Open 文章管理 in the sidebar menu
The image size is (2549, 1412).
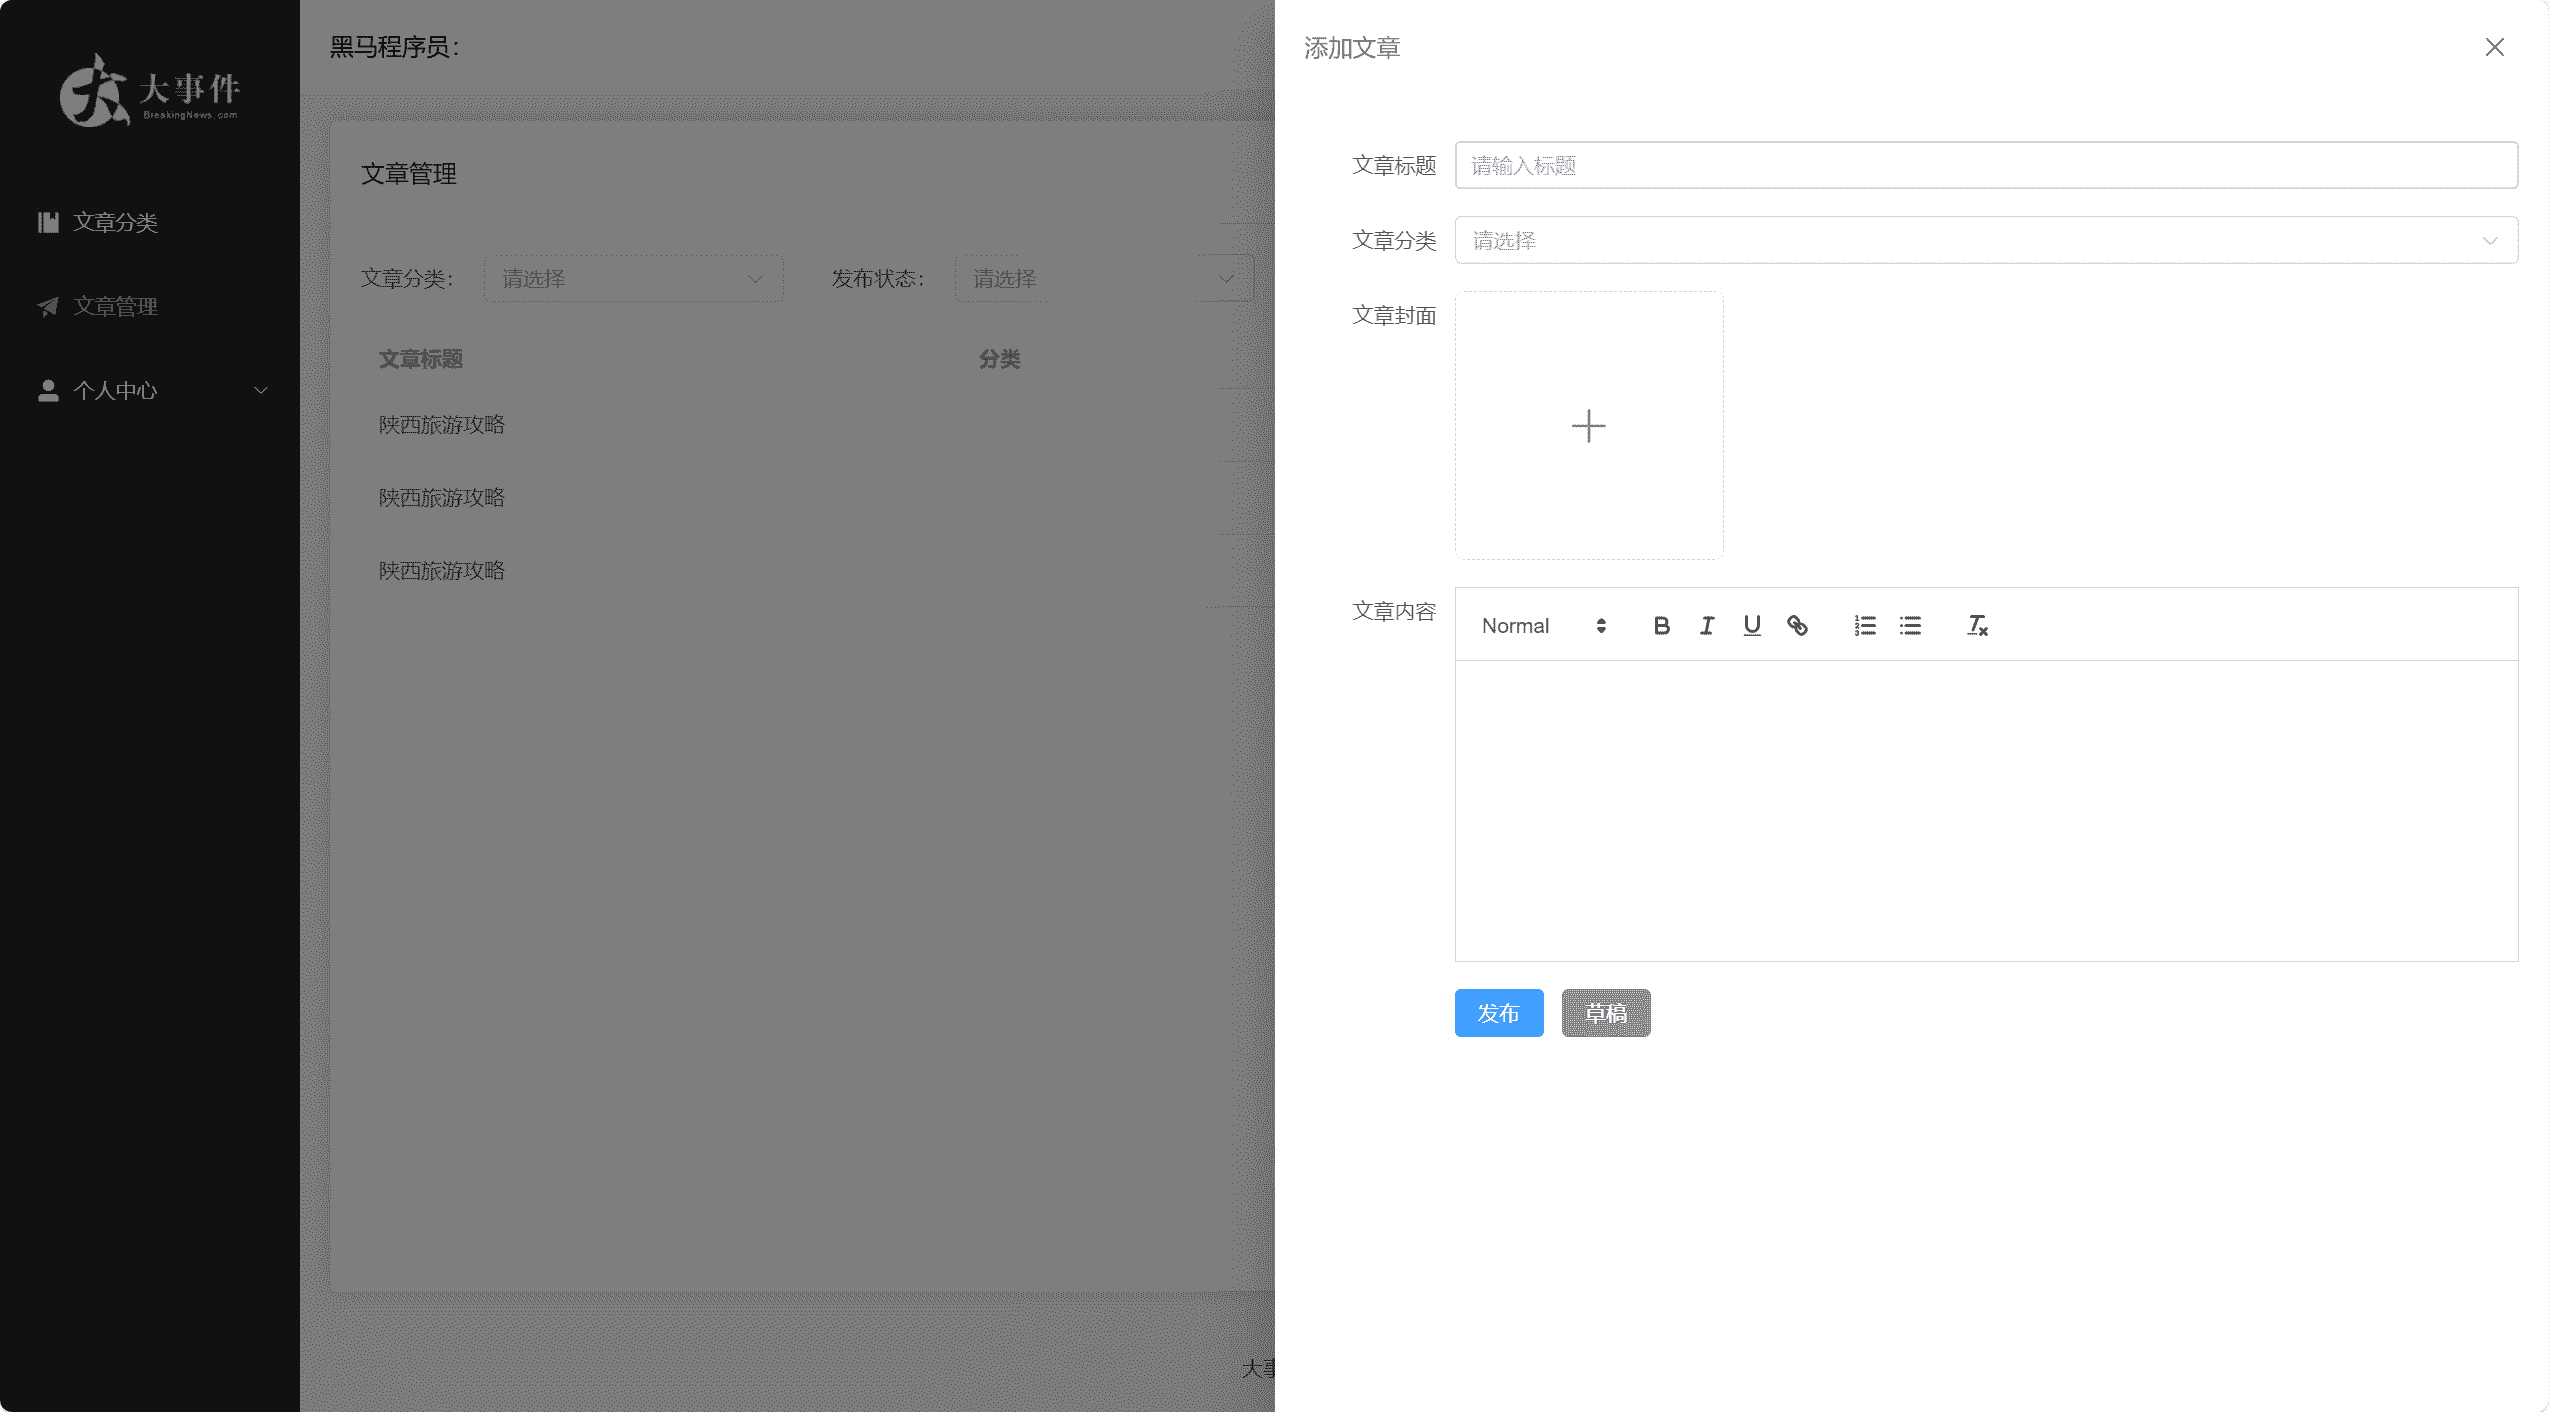[x=115, y=306]
